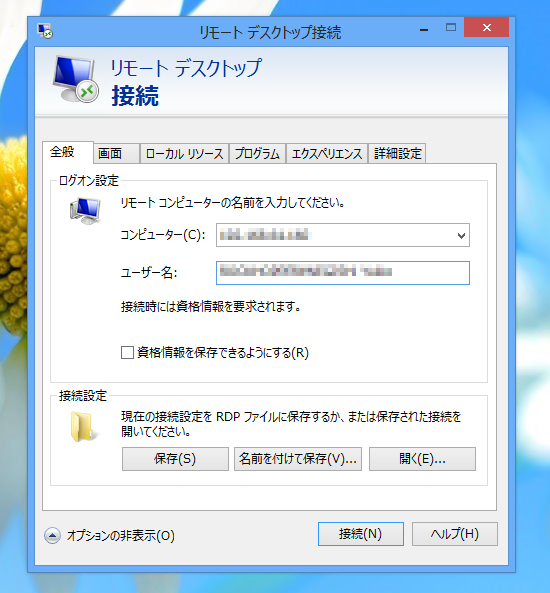Collapse options via the round arrow icon

(x=52, y=536)
